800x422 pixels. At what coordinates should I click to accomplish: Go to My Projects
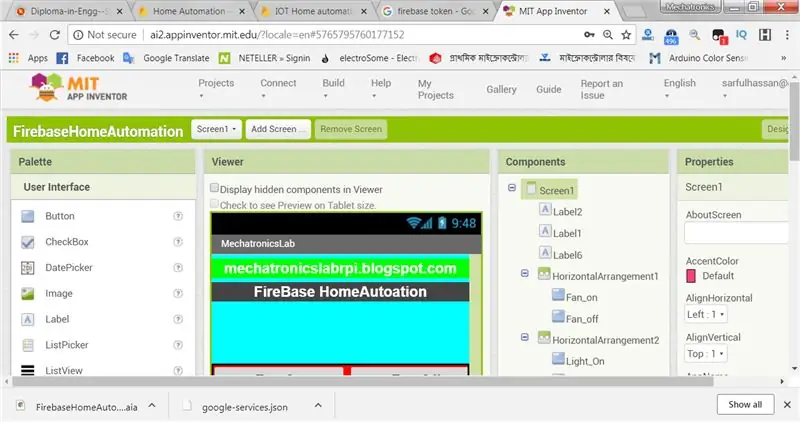[x=436, y=89]
